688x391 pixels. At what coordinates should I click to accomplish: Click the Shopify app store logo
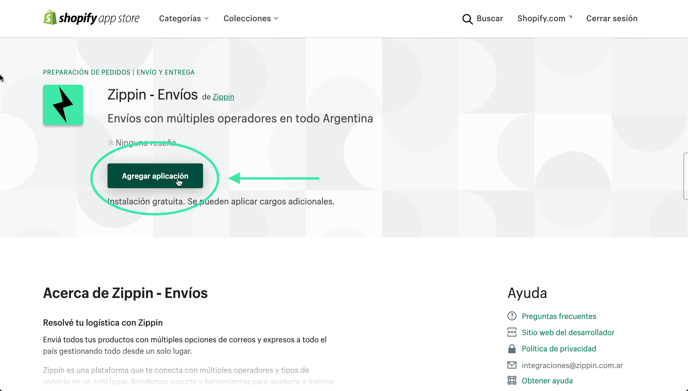coord(91,18)
